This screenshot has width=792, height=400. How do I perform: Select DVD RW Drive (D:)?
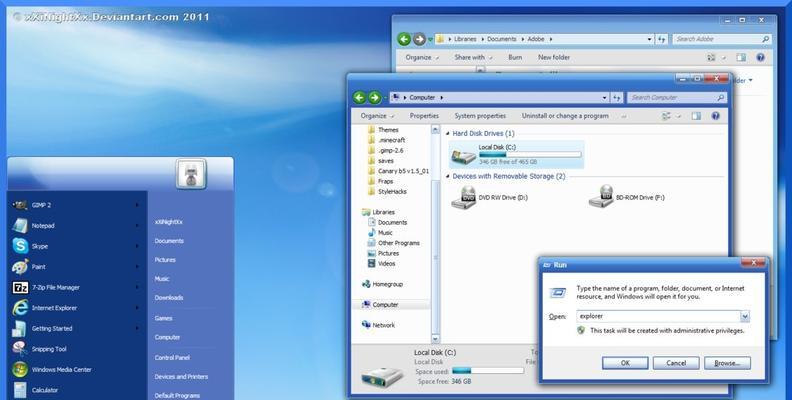click(489, 197)
